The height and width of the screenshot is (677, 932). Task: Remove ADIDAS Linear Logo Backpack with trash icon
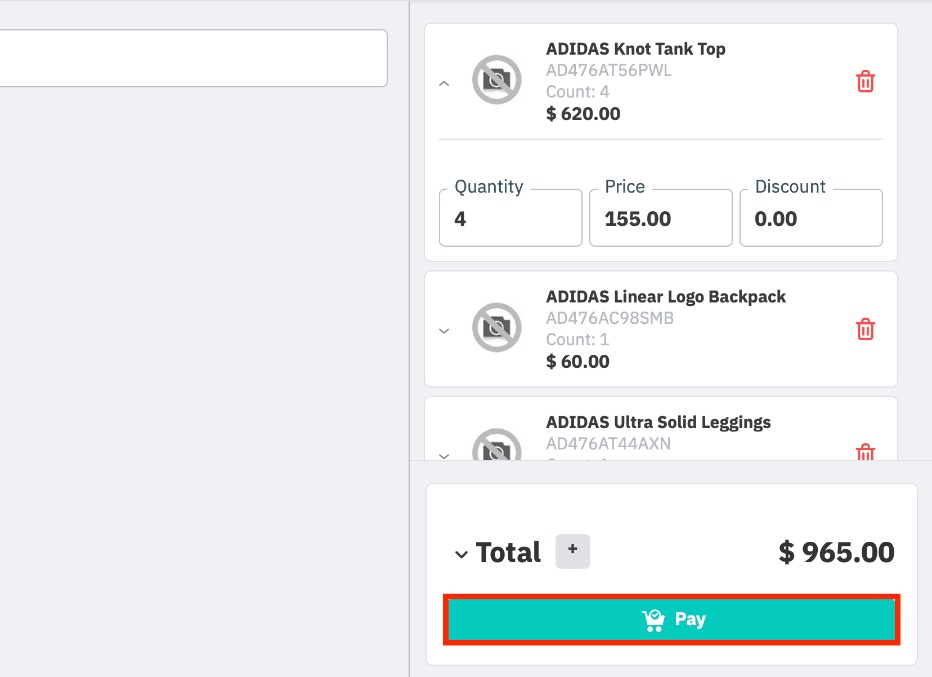[866, 329]
